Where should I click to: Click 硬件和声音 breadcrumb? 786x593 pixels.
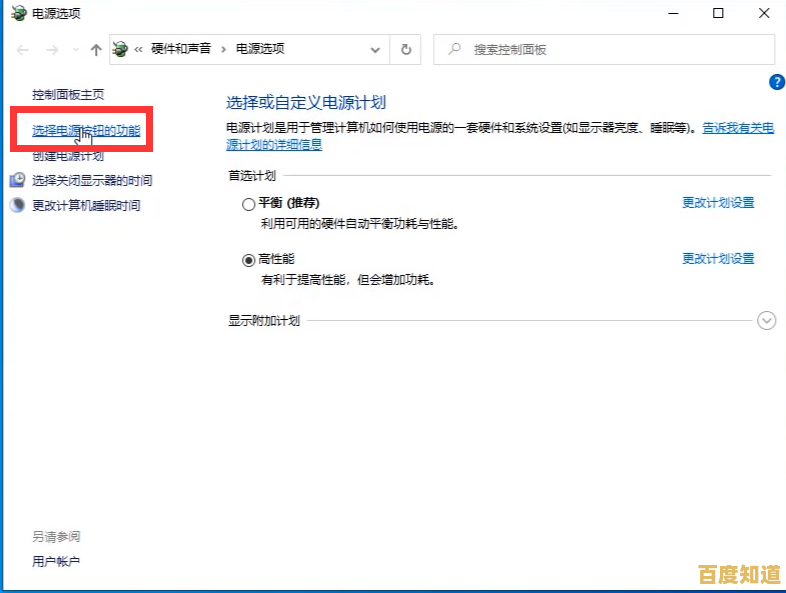click(x=181, y=49)
